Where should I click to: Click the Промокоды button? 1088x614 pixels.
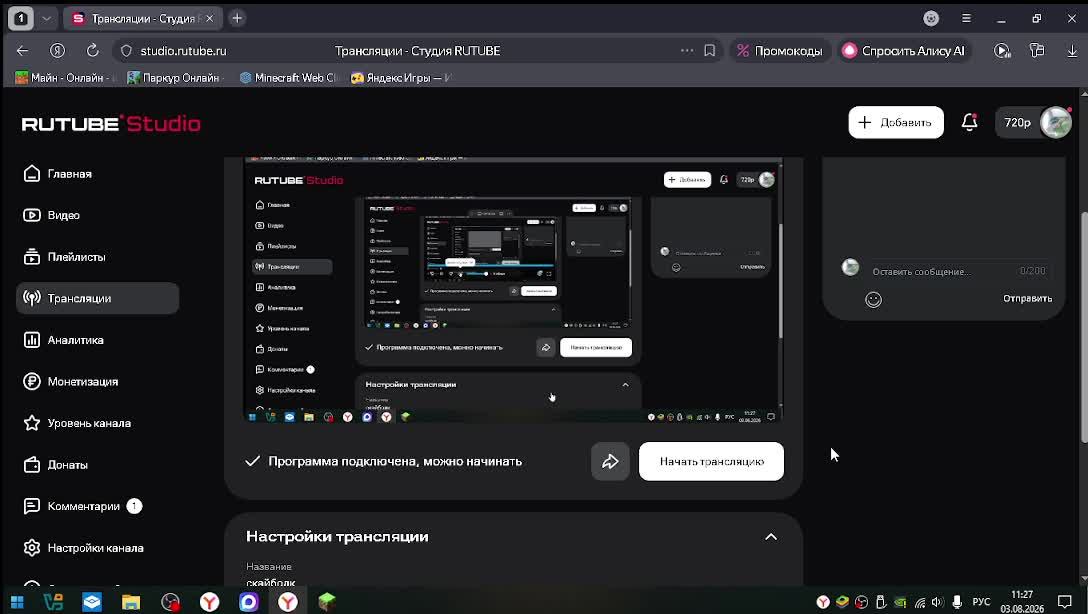pyautogui.click(x=780, y=51)
